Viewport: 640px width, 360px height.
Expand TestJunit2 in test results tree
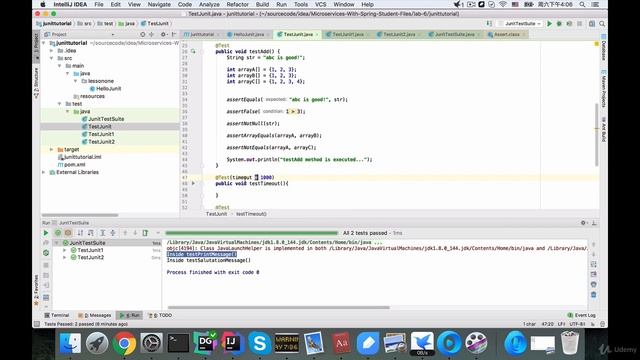(x=64, y=258)
